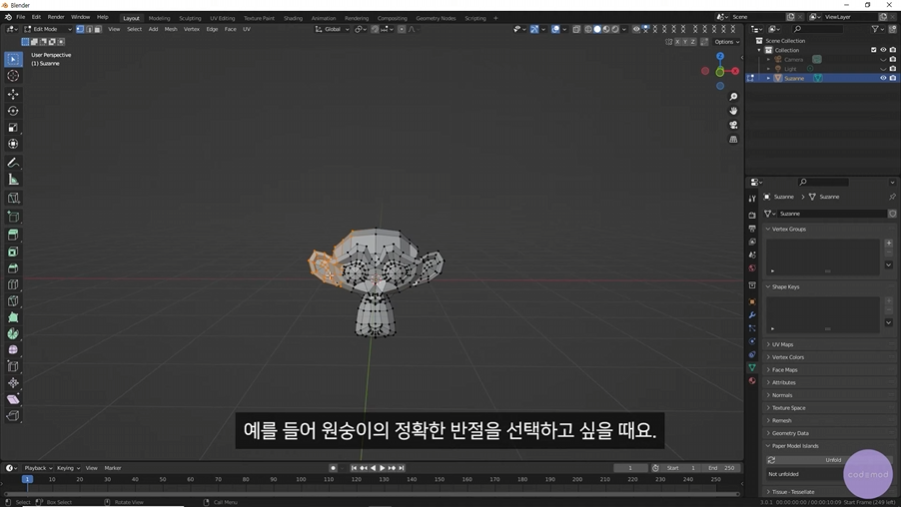Expand the Geometry Data panel
The height and width of the screenshot is (507, 901).
pos(829,433)
